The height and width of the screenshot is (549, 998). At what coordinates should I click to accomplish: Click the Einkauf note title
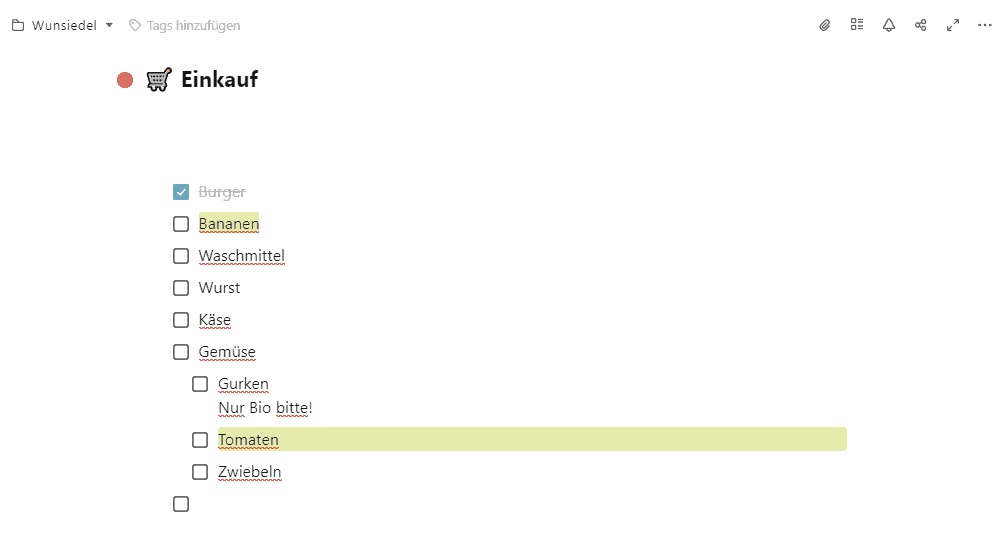[219, 80]
